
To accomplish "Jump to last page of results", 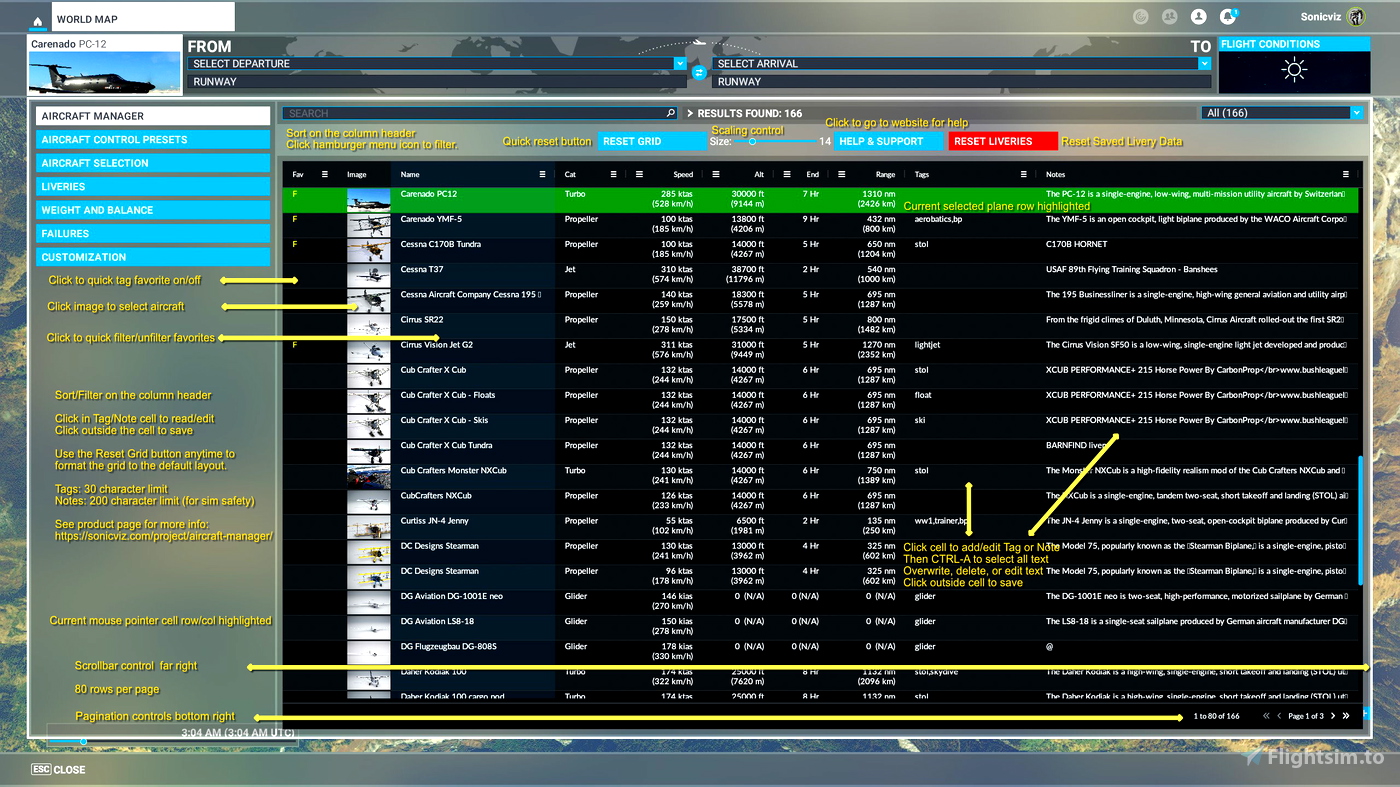I will click(1346, 716).
